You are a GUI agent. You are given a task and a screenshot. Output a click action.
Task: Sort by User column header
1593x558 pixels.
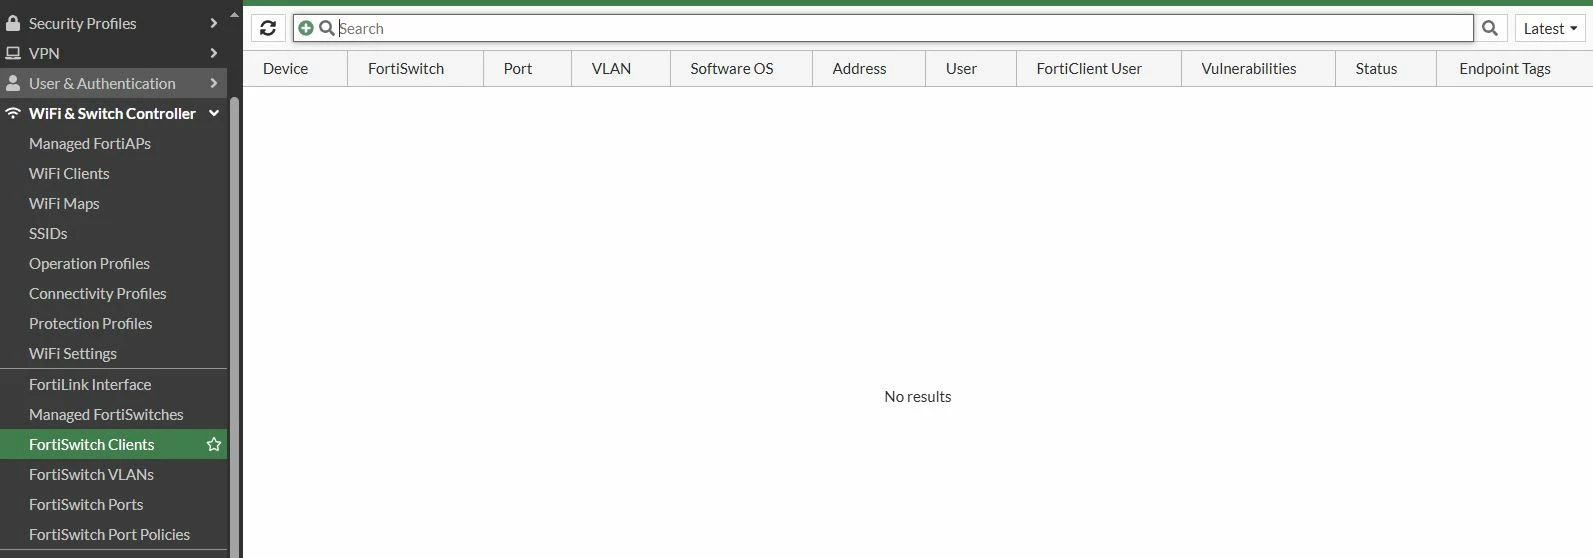click(971, 68)
